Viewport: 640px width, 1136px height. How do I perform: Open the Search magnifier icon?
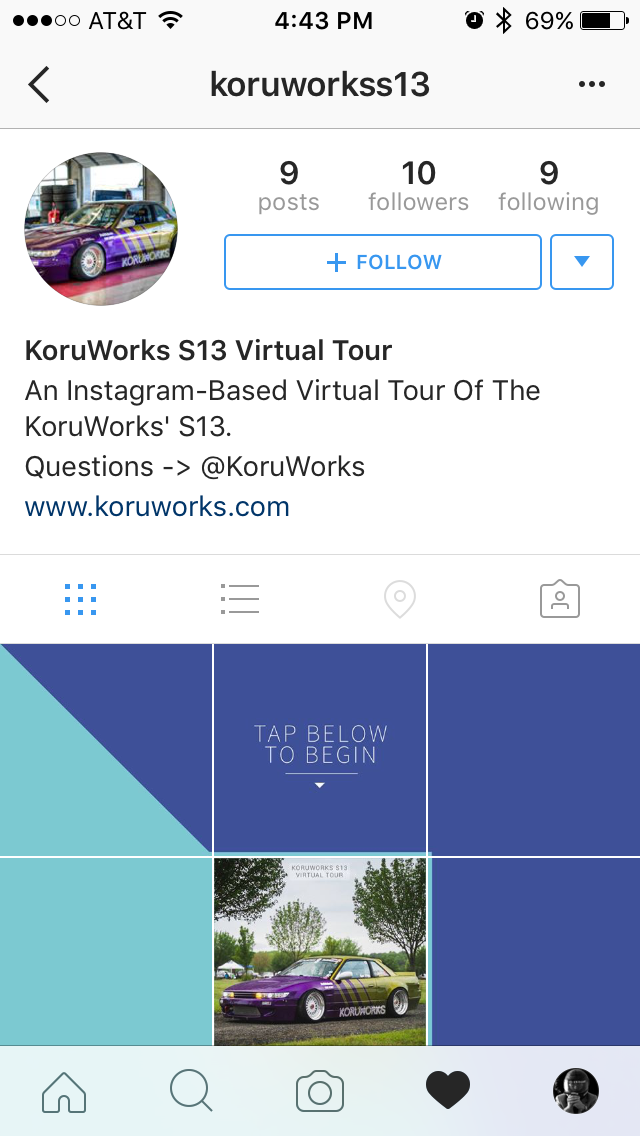coord(191,1091)
